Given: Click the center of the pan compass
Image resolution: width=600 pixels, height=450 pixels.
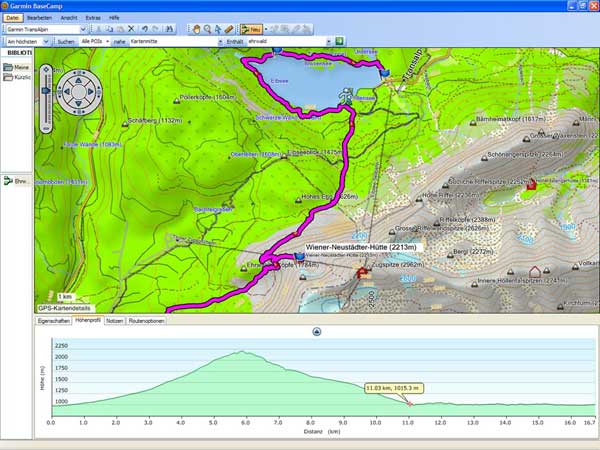Looking at the screenshot, I should coord(79,92).
